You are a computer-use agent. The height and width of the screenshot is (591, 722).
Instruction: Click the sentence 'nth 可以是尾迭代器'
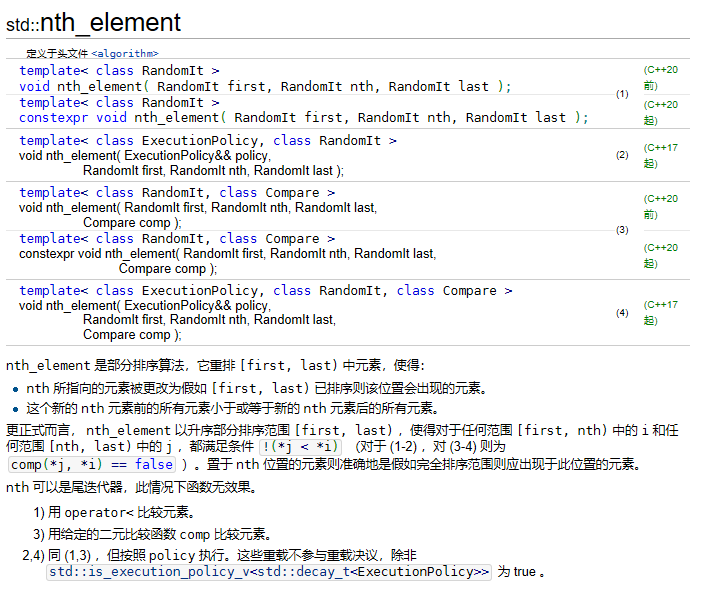pos(132,487)
